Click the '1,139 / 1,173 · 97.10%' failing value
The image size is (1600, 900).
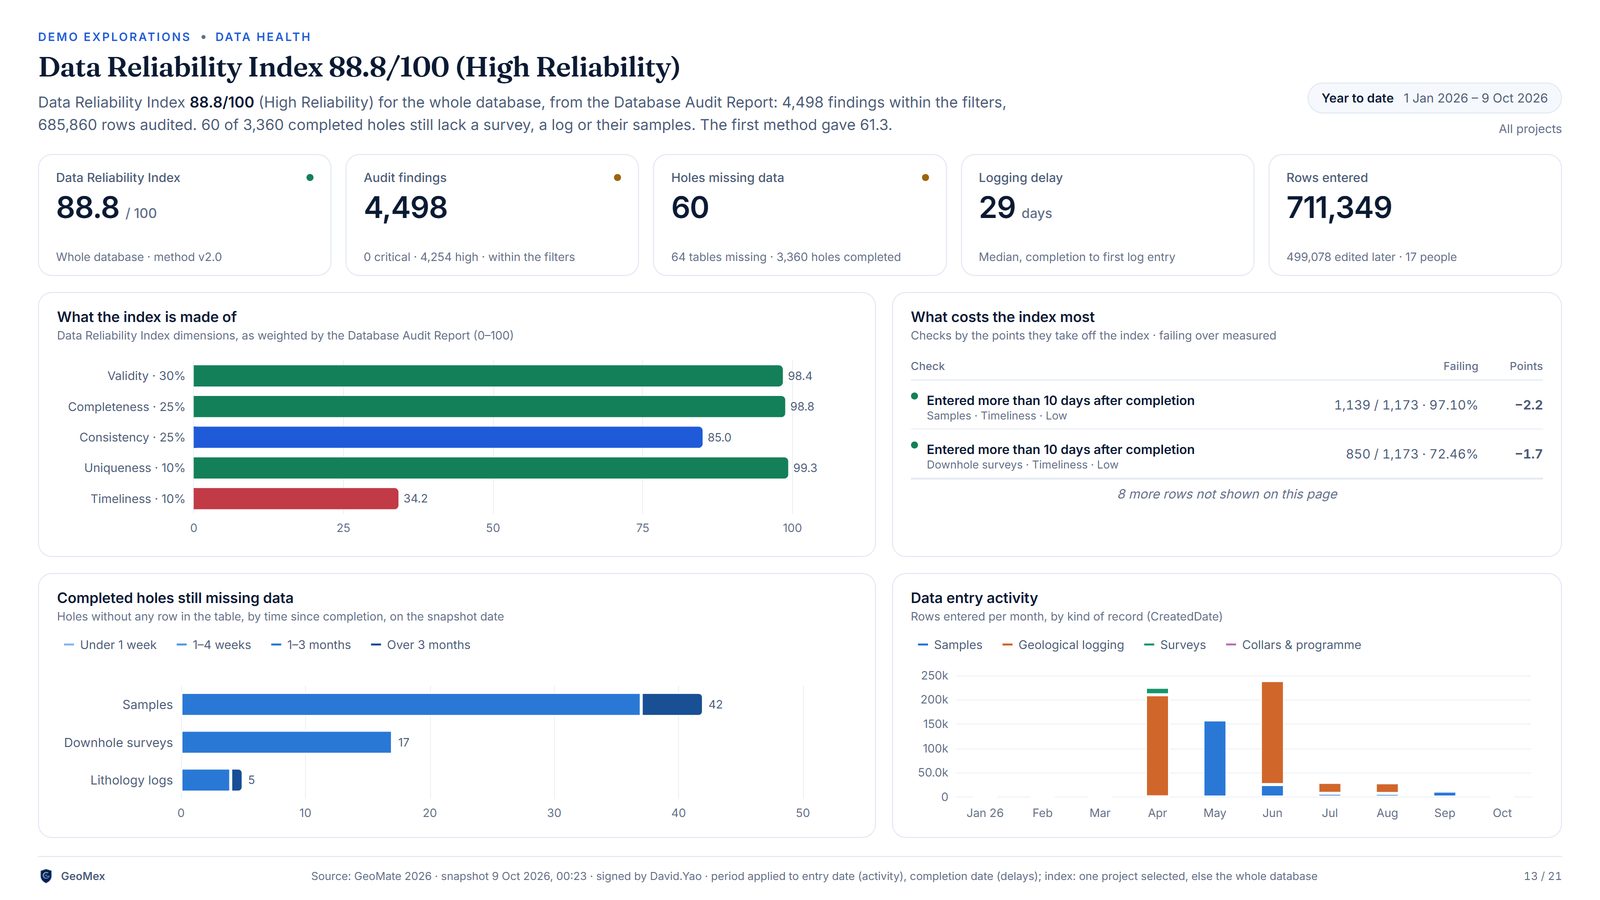(1405, 405)
